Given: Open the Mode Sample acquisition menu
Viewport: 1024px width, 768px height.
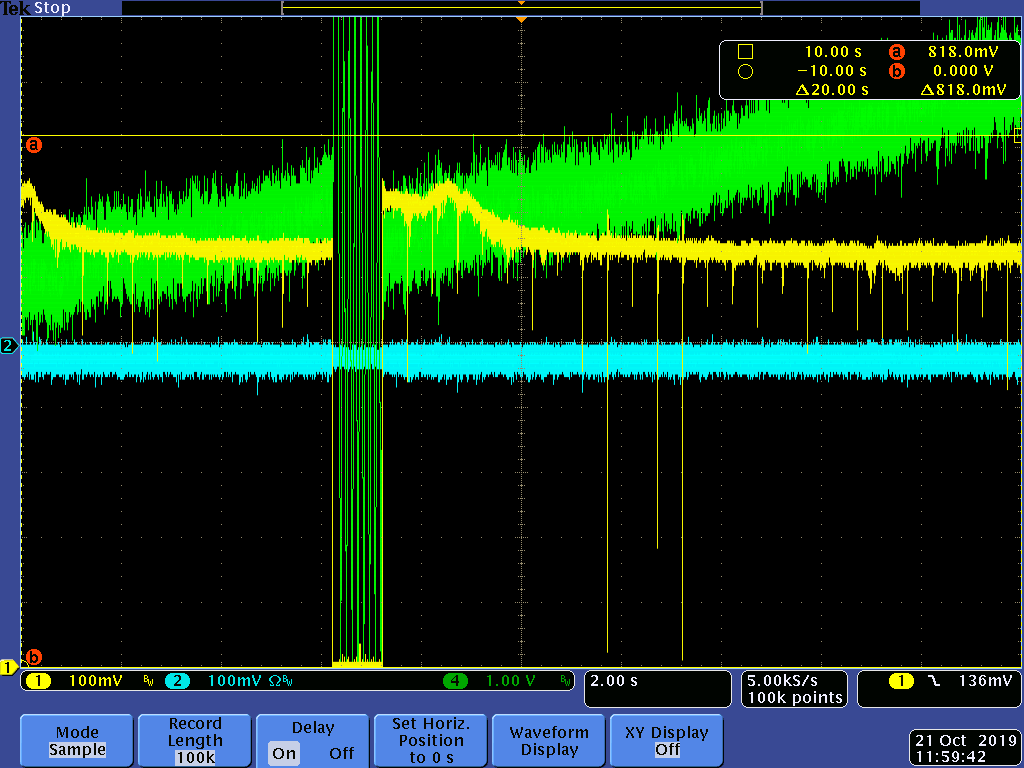Looking at the screenshot, I should point(77,741).
